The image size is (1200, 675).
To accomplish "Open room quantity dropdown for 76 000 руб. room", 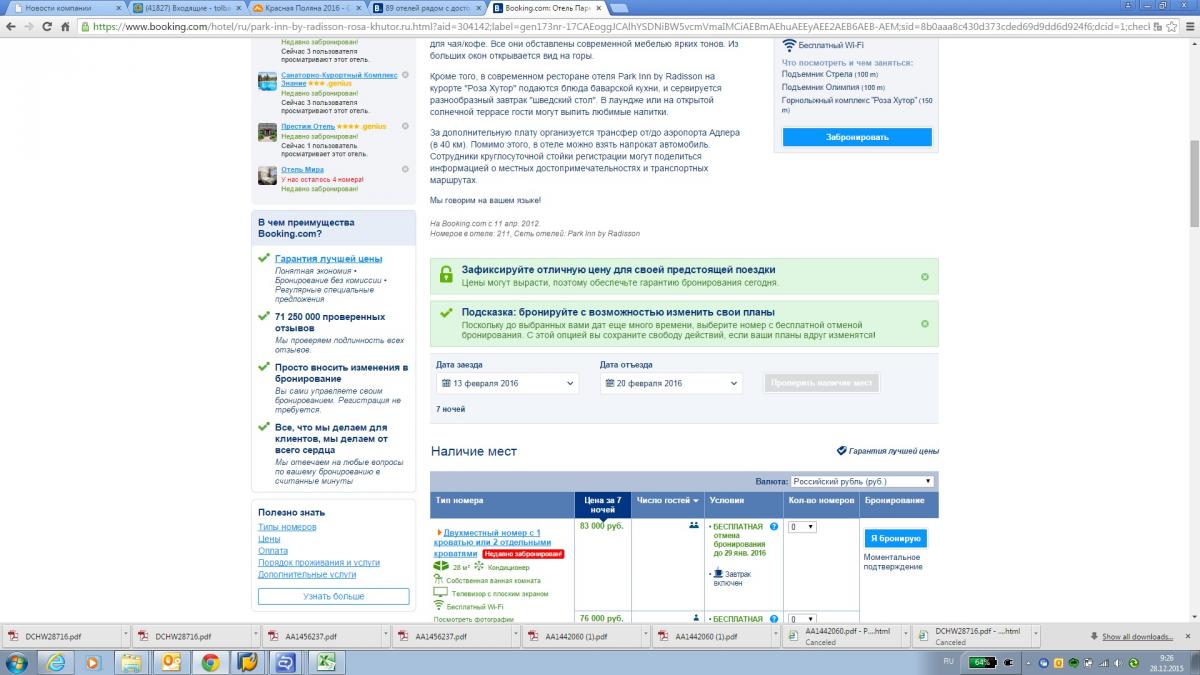I will click(x=803, y=620).
